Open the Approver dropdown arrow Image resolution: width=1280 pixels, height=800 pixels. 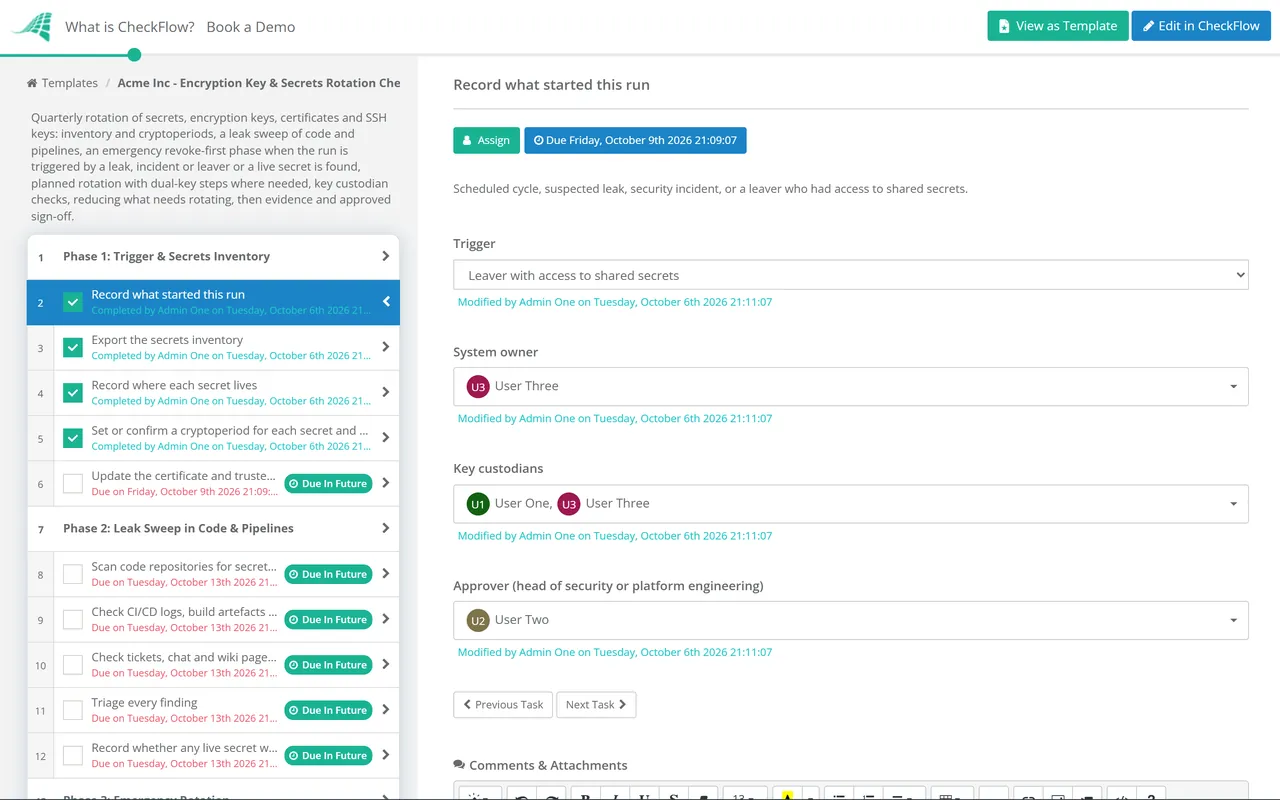(x=1233, y=620)
